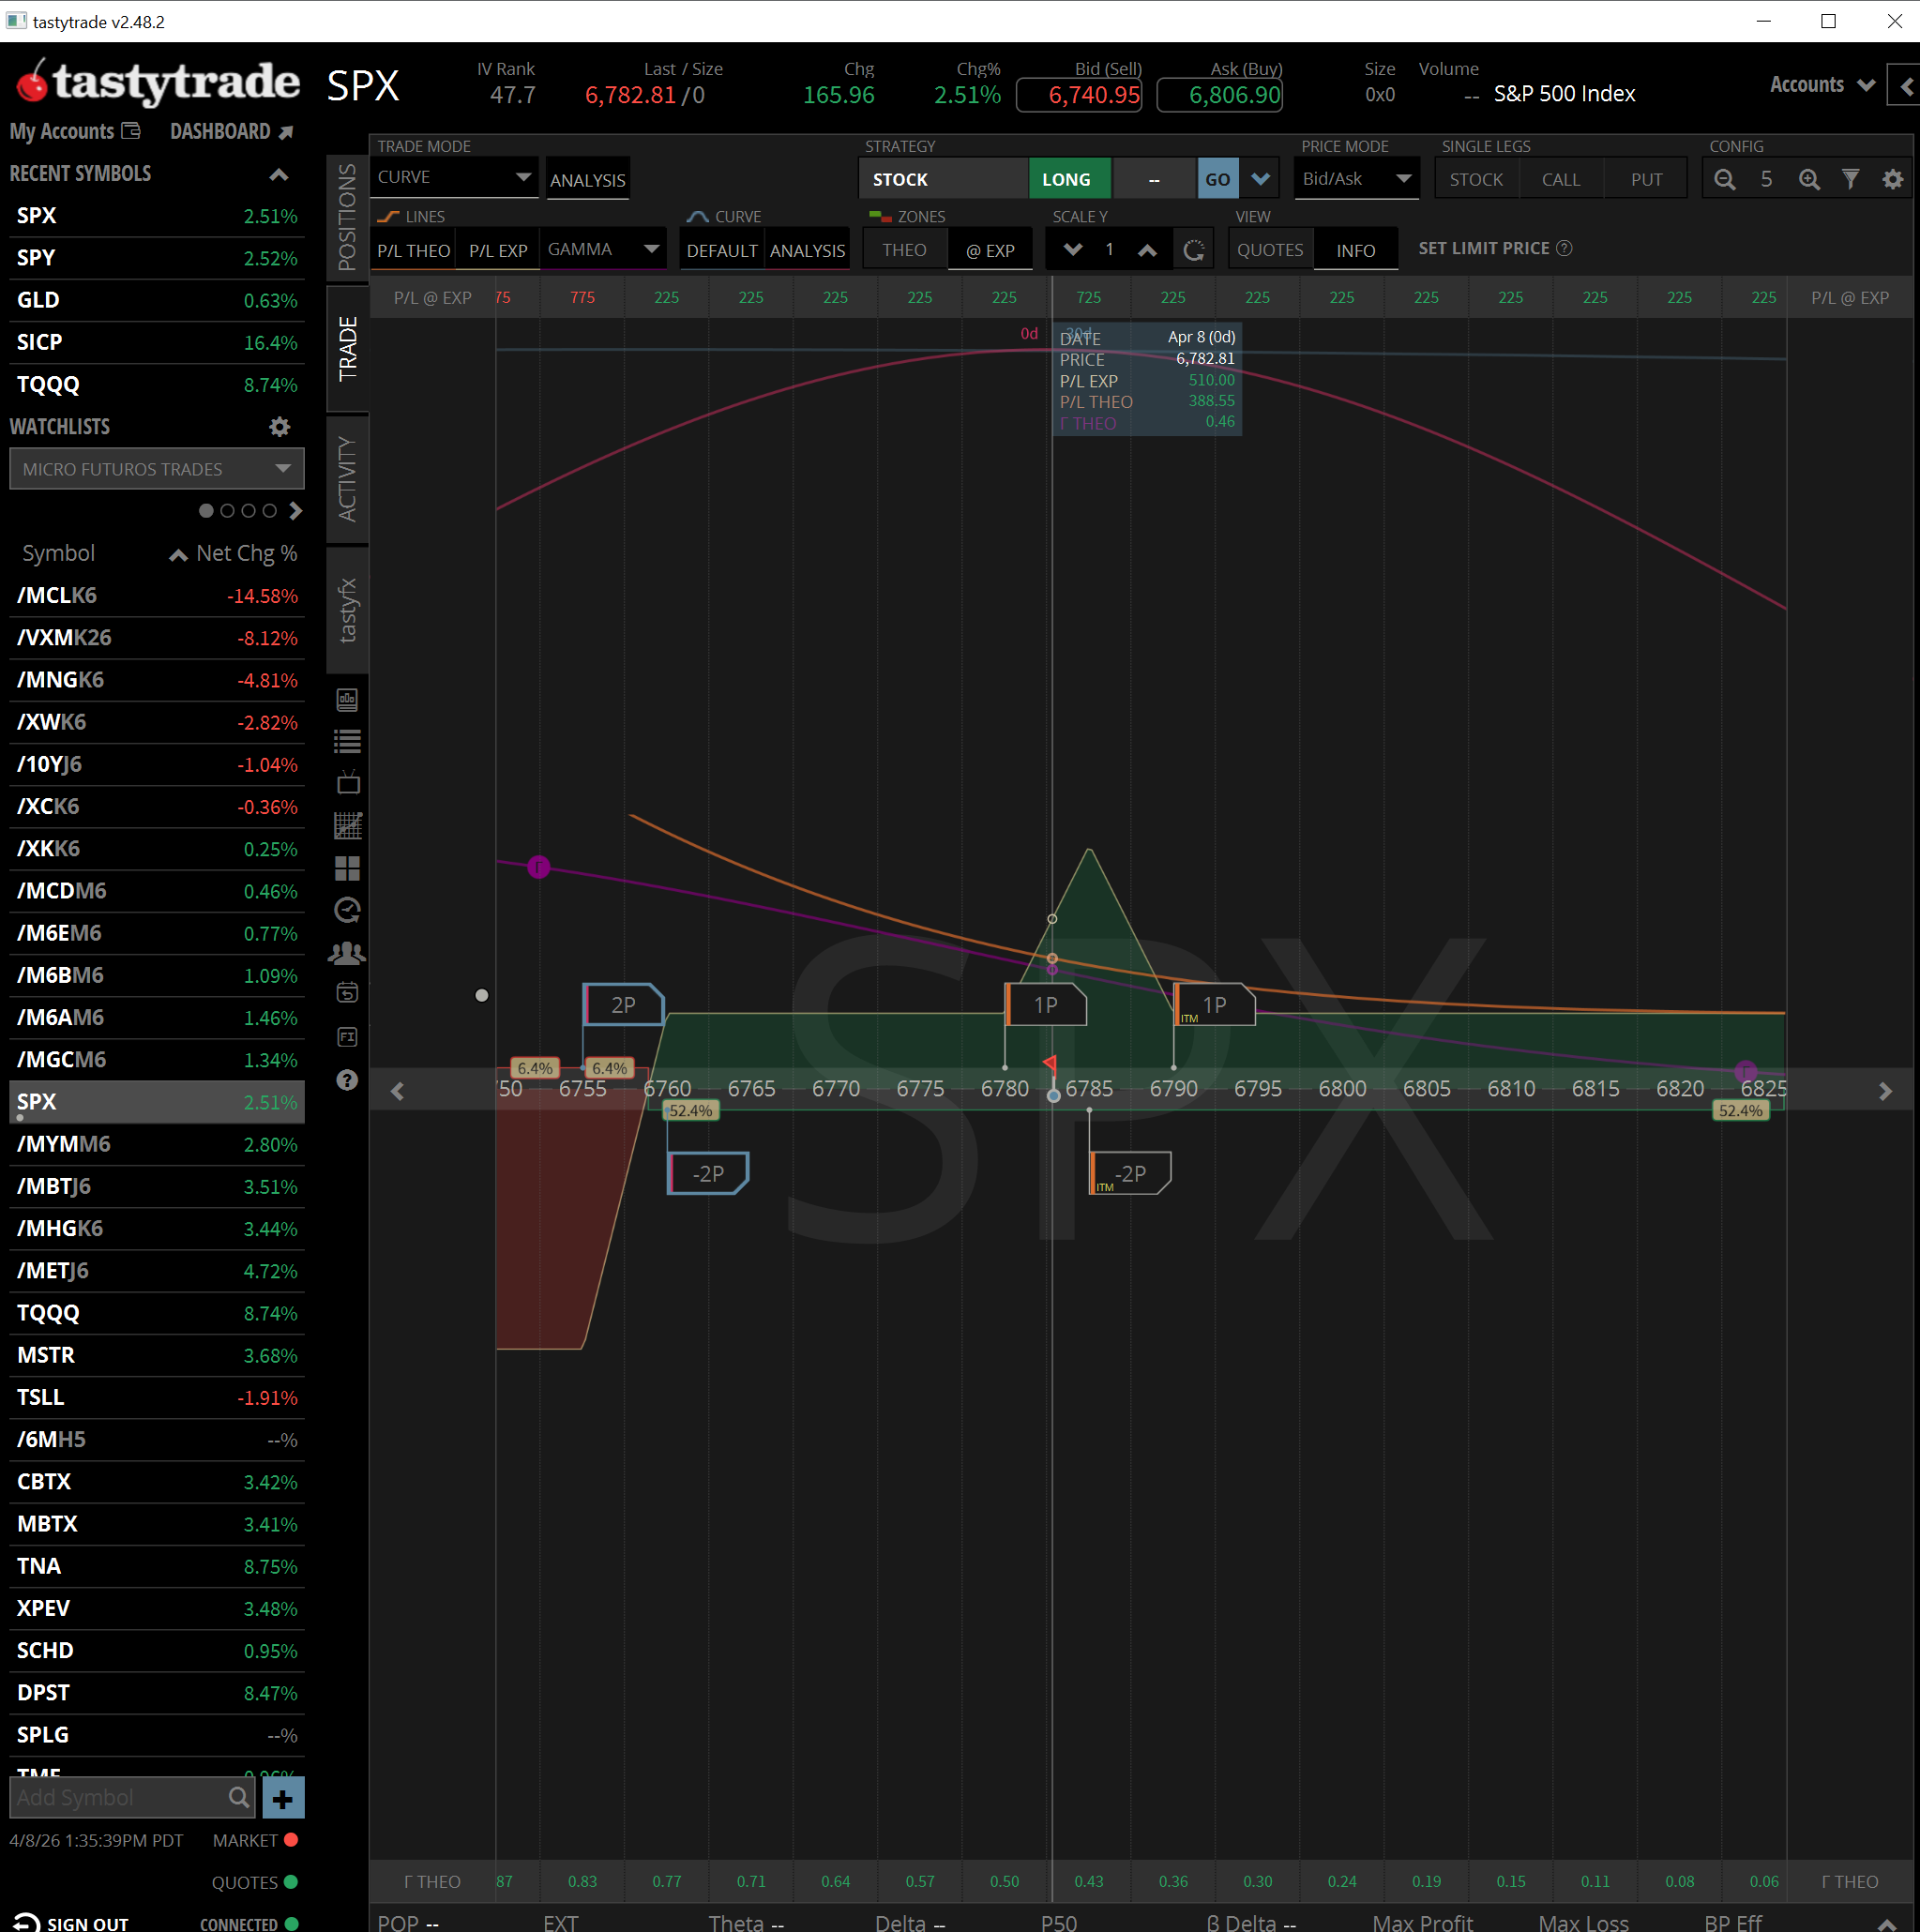
Task: Click the grid chart icon in sidebar
Action: pyautogui.click(x=347, y=825)
